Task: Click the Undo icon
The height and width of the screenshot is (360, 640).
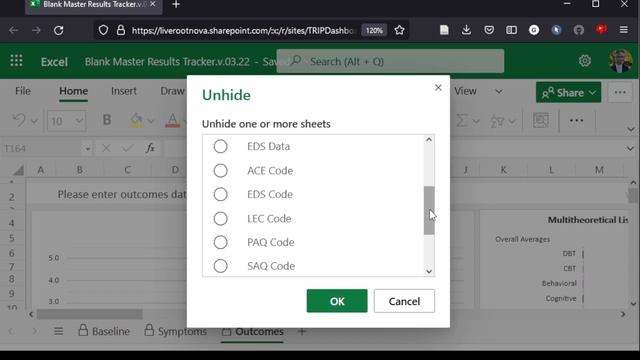Action: tap(18, 120)
